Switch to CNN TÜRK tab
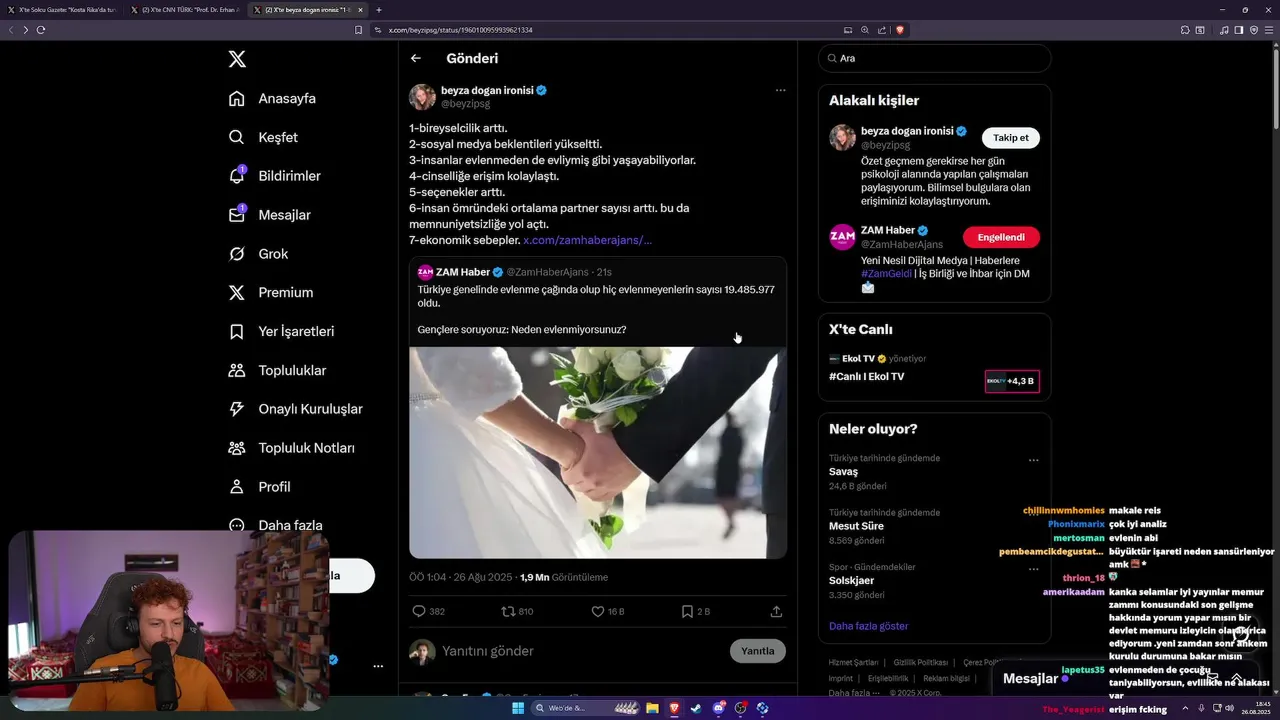The image size is (1280, 720). [x=186, y=10]
